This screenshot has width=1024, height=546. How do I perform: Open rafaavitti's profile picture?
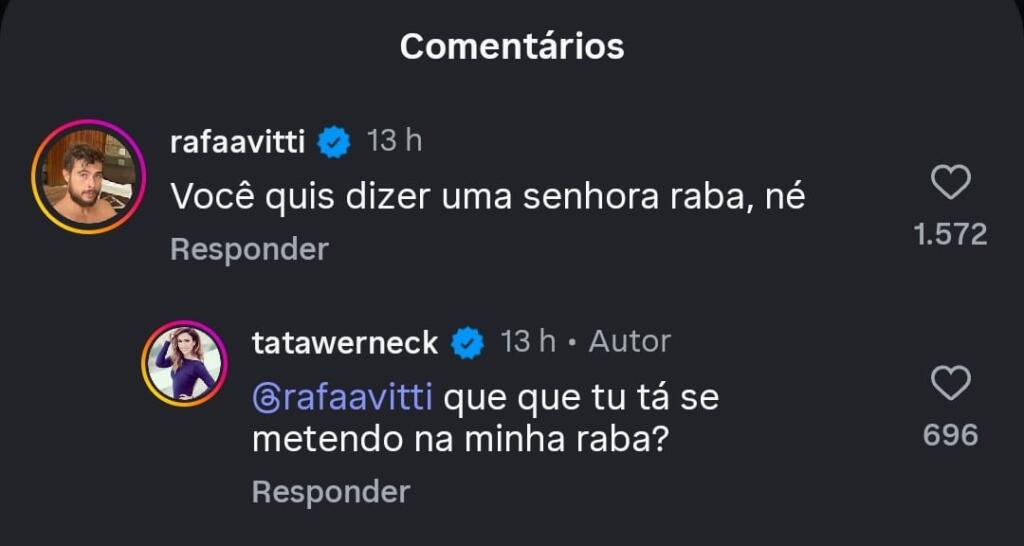[89, 177]
